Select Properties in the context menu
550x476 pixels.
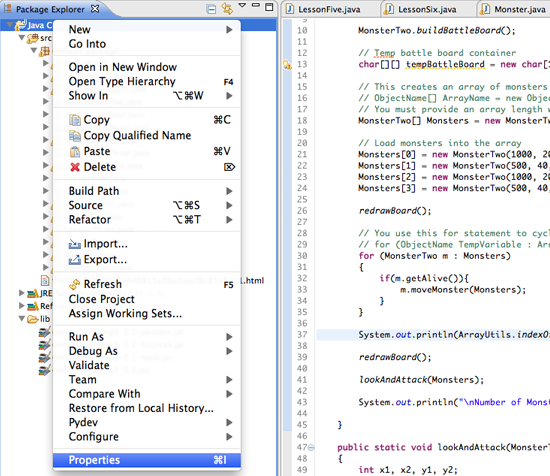click(147, 460)
